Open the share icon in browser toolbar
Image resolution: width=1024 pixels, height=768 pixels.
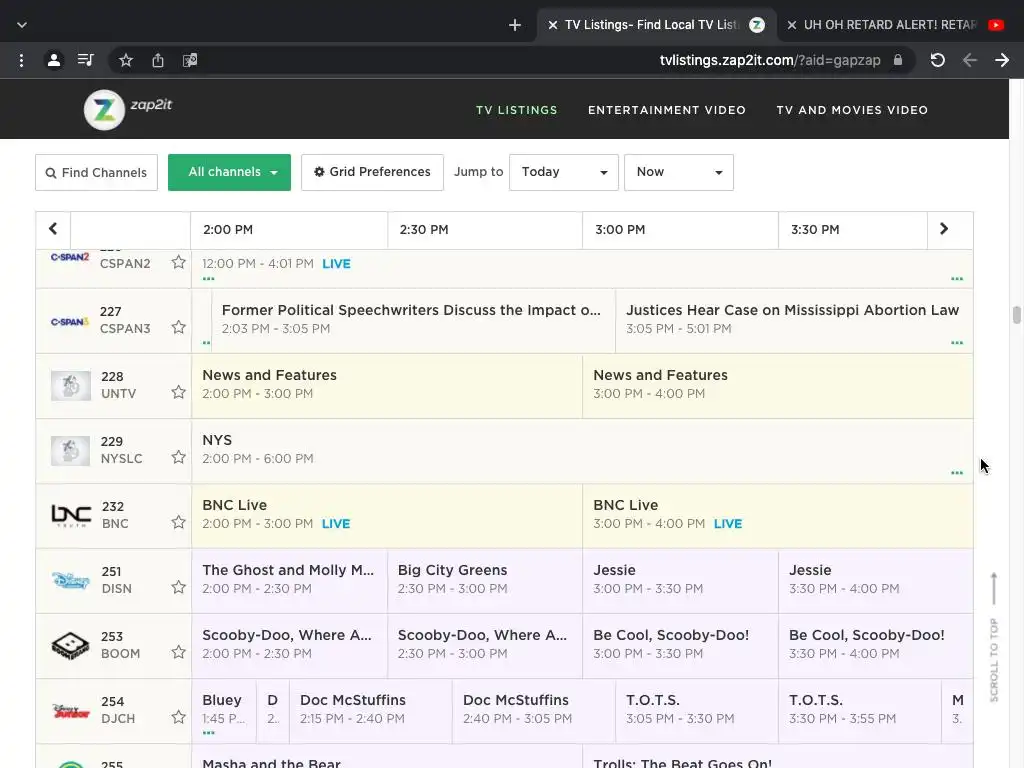[158, 61]
